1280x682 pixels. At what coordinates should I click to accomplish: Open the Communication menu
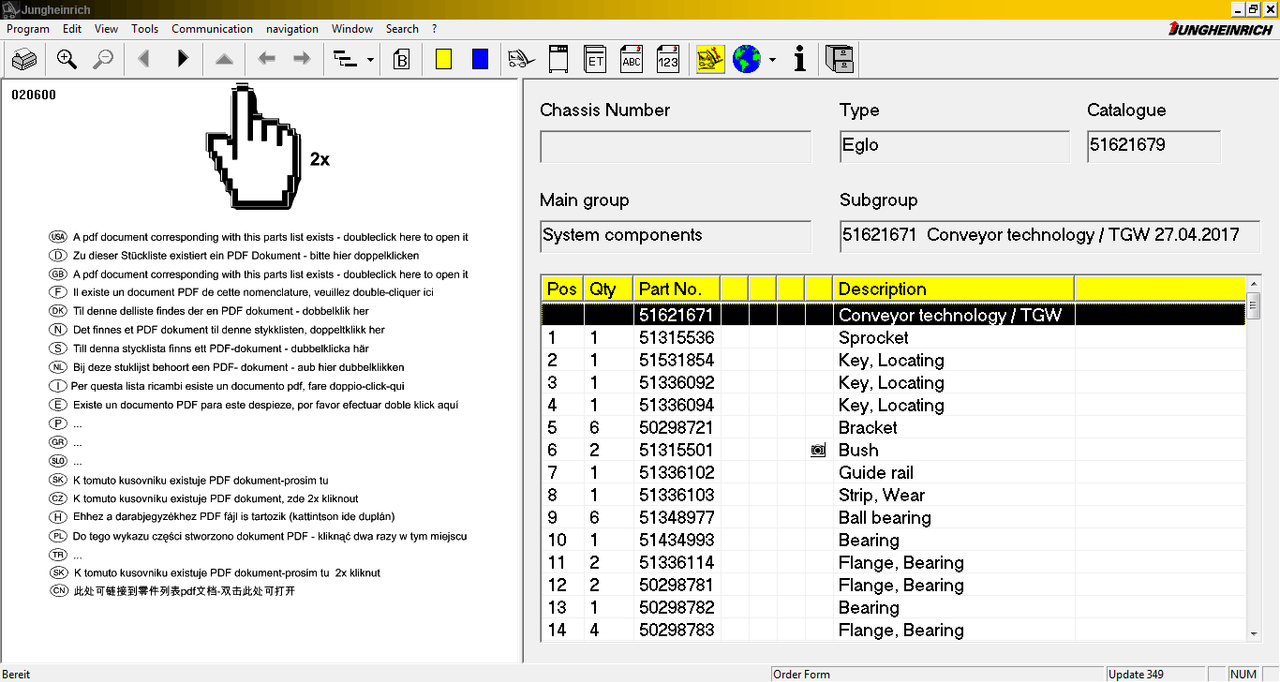212,29
